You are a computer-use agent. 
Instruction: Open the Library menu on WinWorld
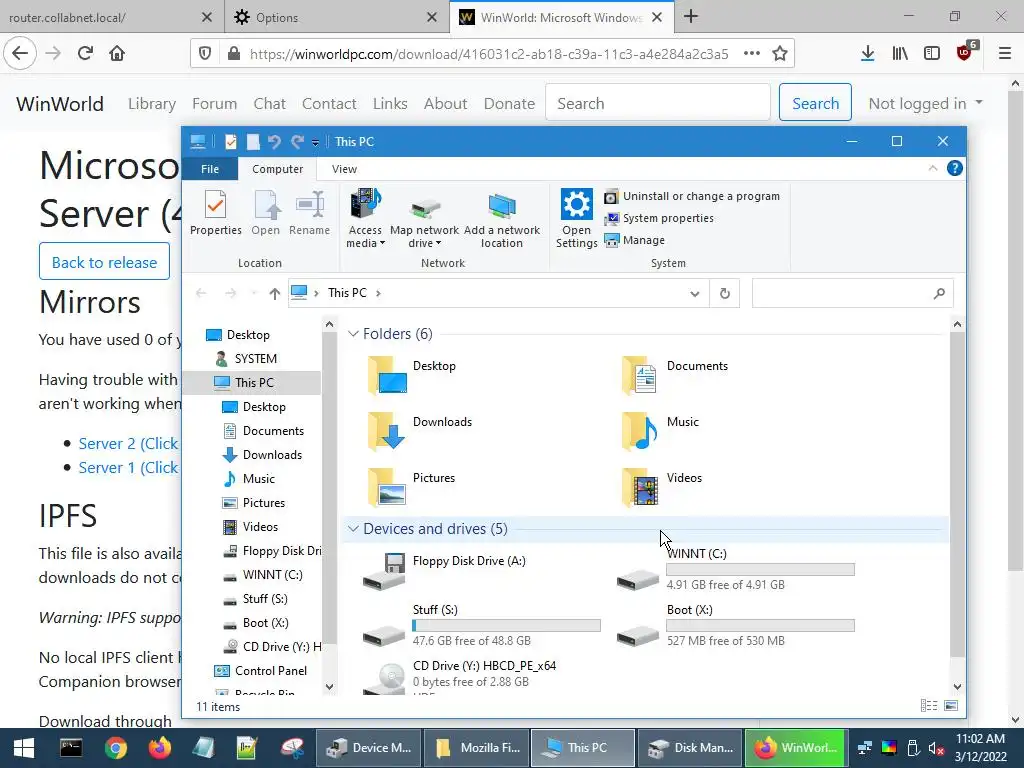click(152, 103)
